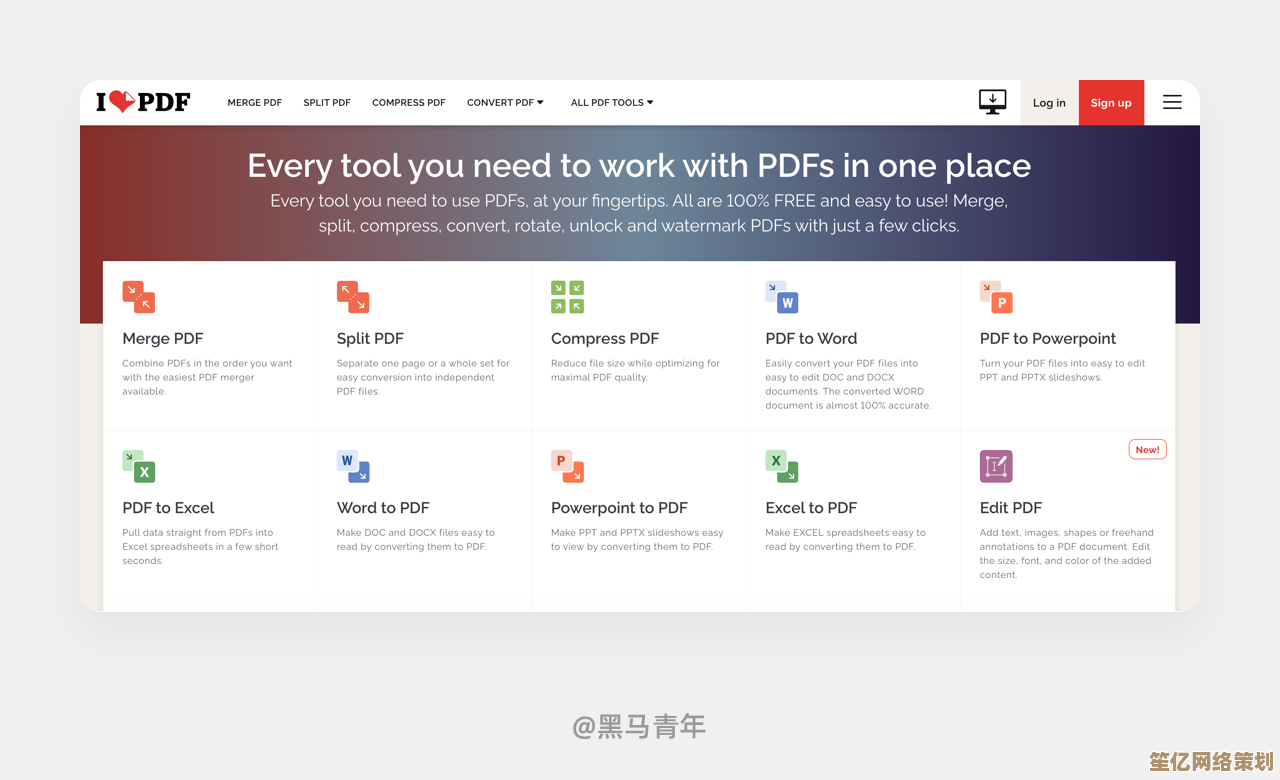This screenshot has width=1280, height=780.
Task: Choose the Compress PDF green arrows icon
Action: (x=567, y=297)
